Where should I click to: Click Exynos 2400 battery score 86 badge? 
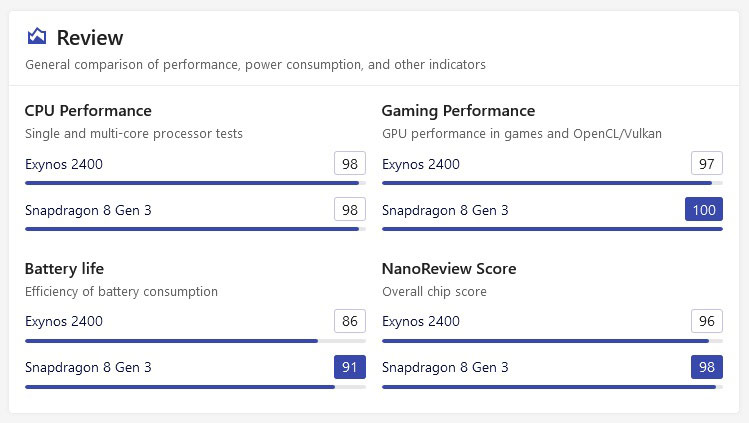(x=350, y=322)
